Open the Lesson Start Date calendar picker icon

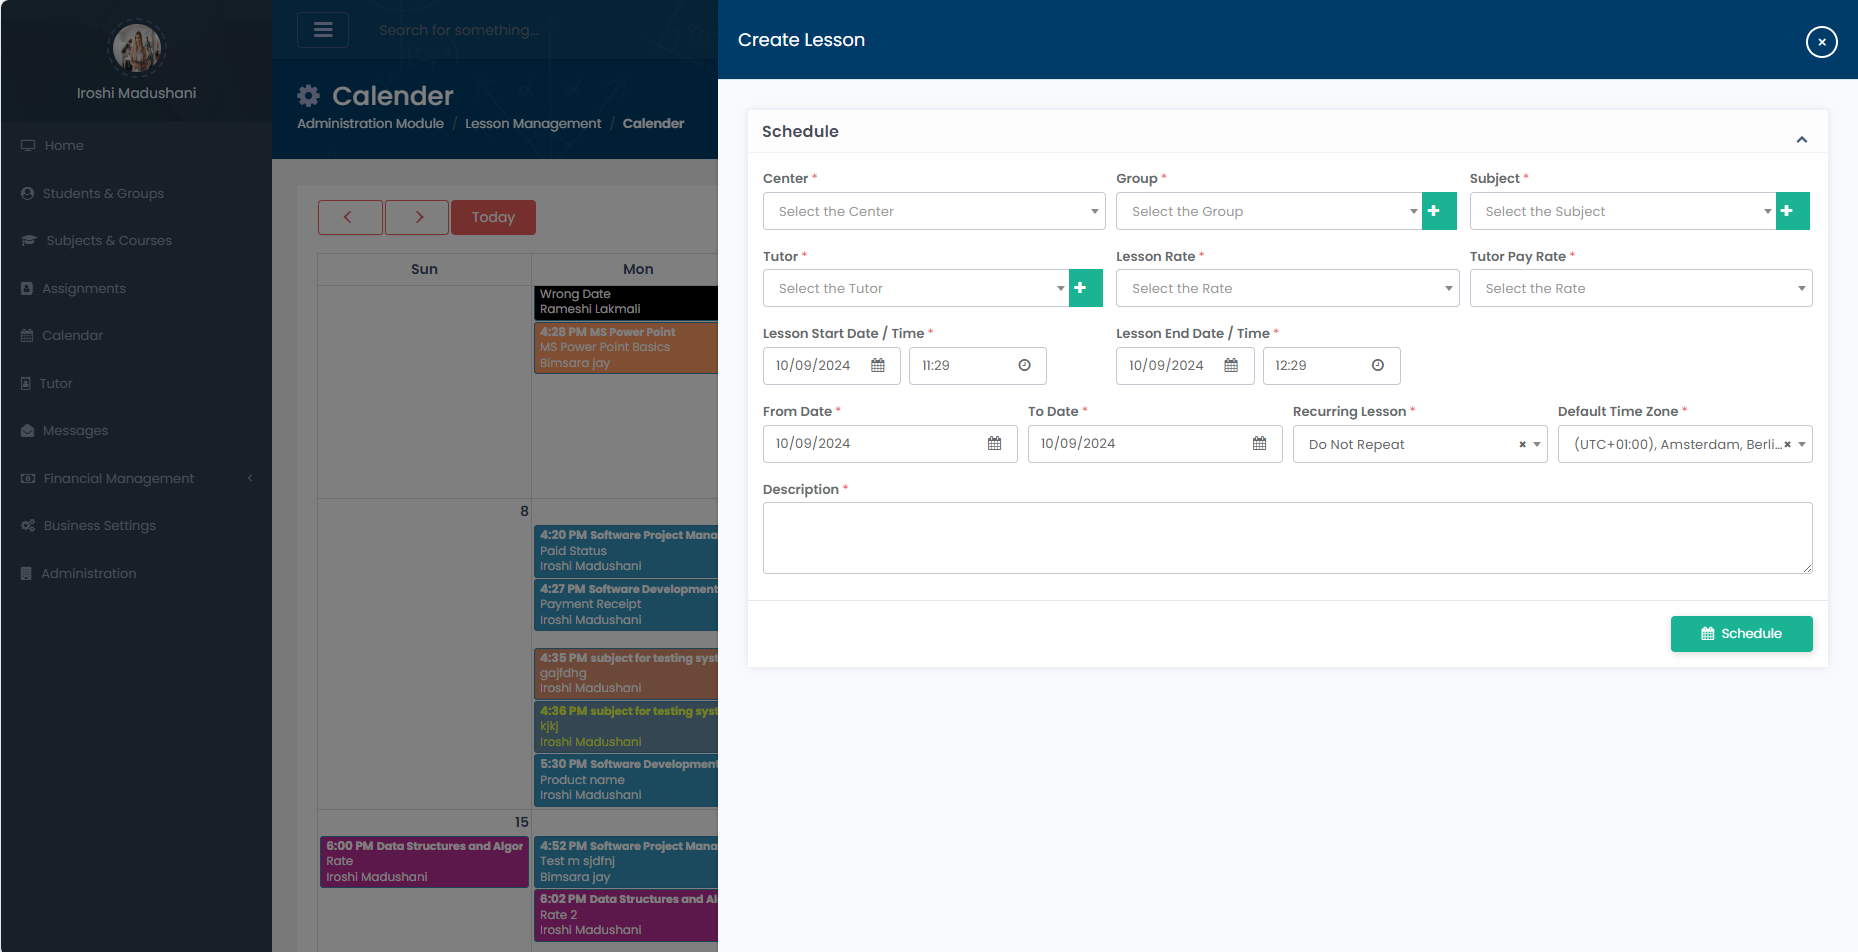coord(877,366)
